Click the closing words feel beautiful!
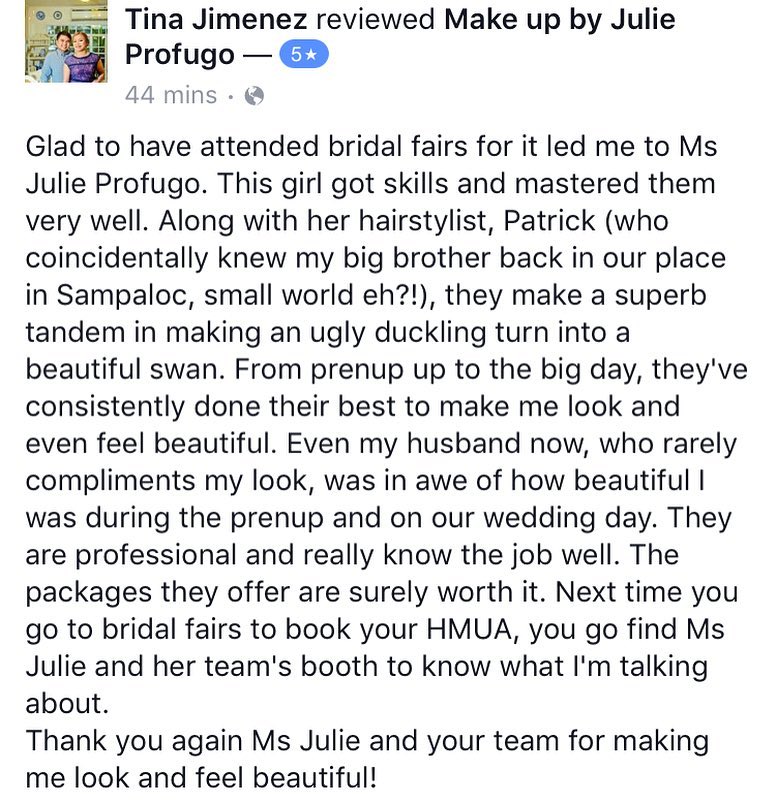 (x=286, y=777)
